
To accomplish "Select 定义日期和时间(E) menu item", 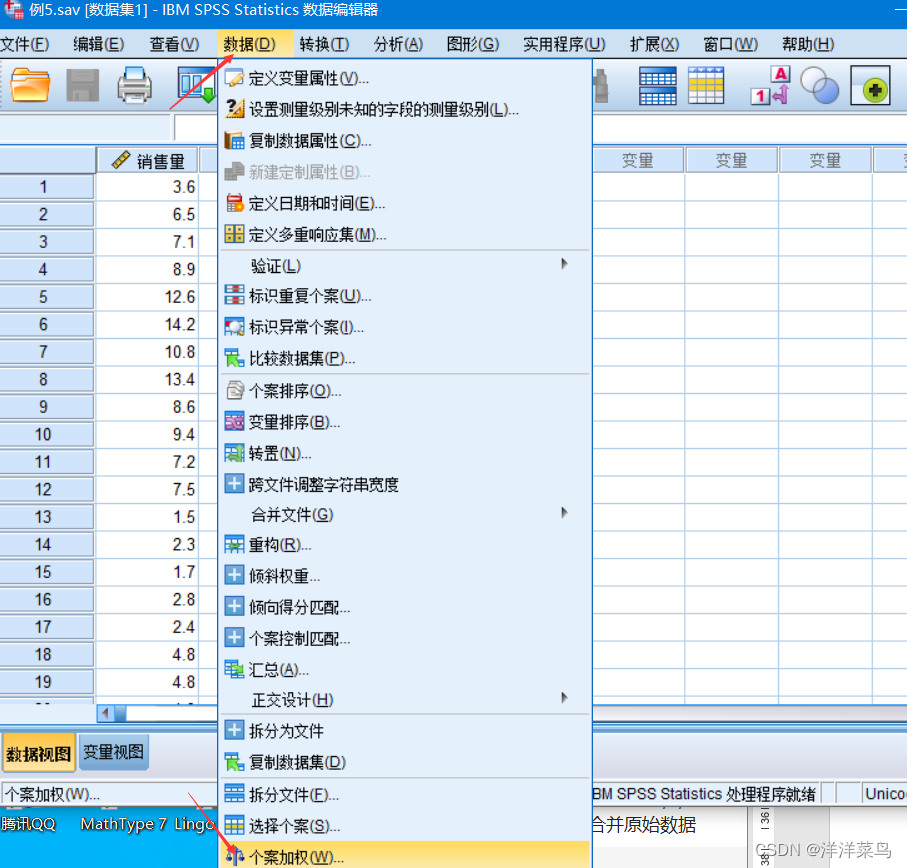I will point(405,204).
